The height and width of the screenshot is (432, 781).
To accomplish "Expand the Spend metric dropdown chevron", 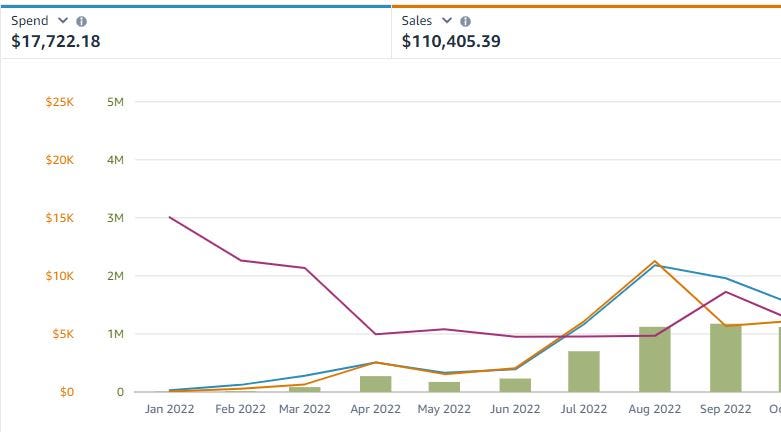I will click(63, 20).
